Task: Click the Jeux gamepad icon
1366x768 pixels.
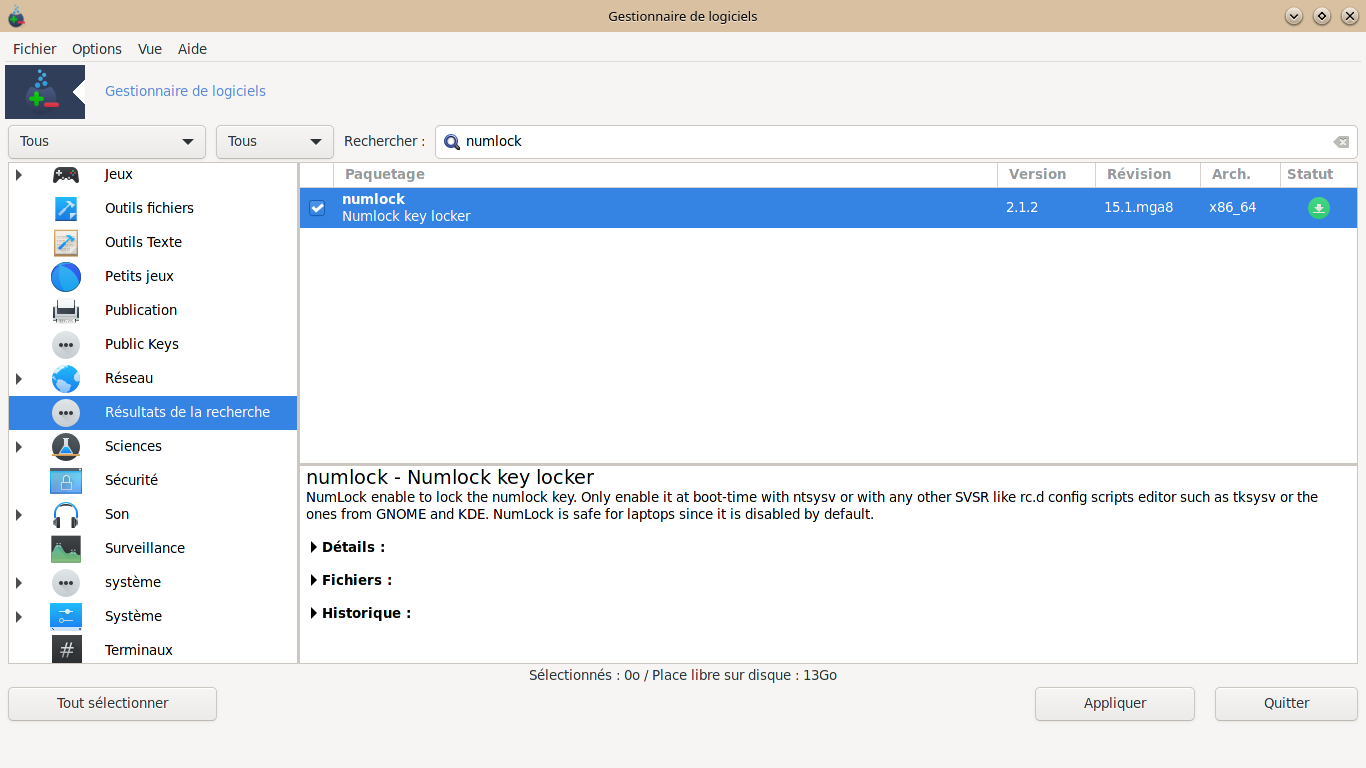Action: pyautogui.click(x=66, y=175)
